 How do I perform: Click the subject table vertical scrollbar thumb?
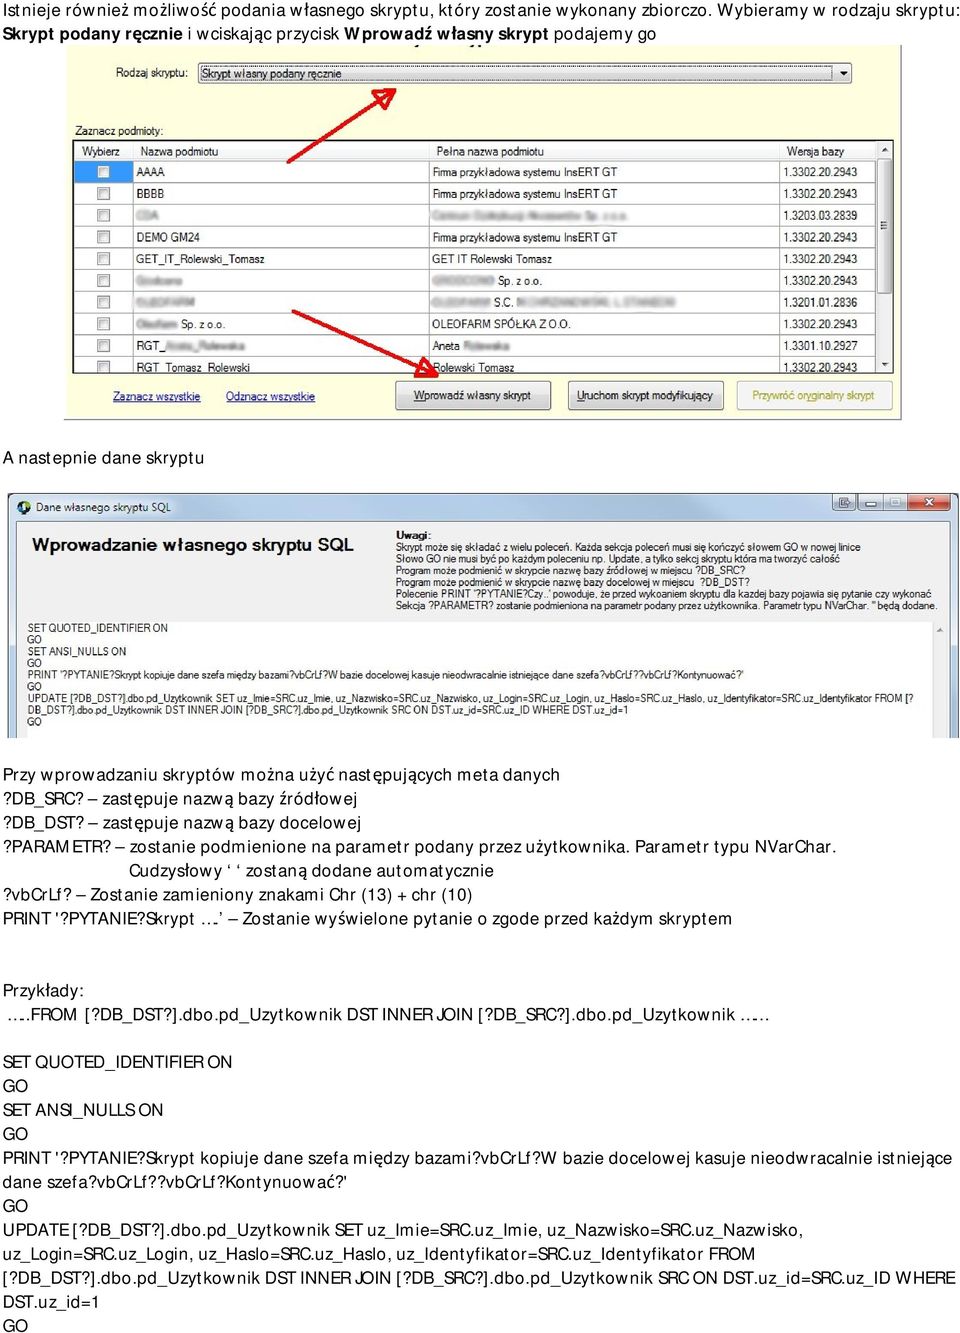coord(884,225)
